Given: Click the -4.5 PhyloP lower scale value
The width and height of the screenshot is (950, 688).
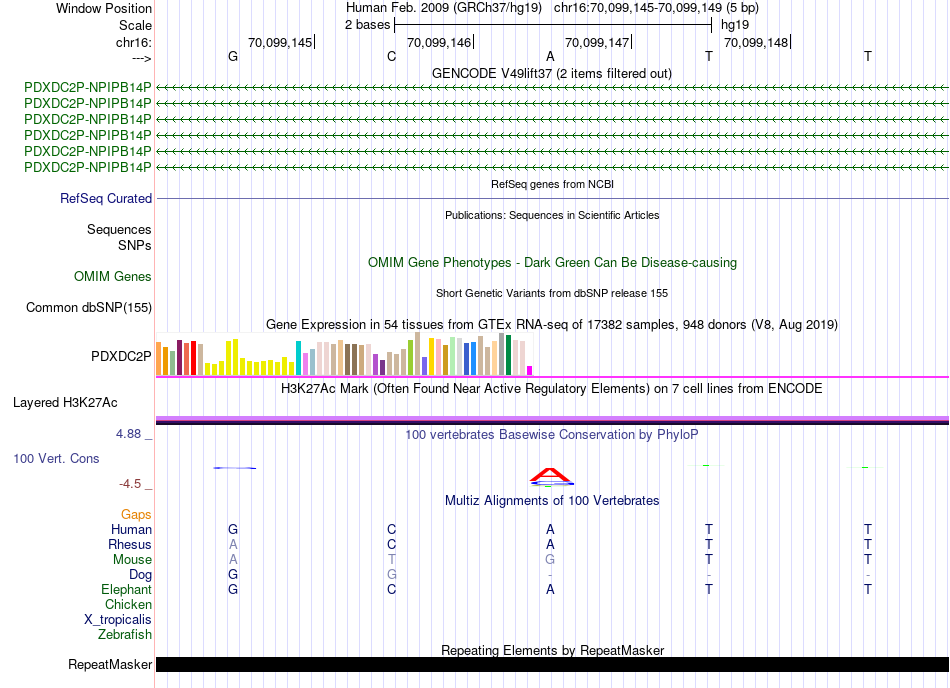Looking at the screenshot, I should 130,483.
